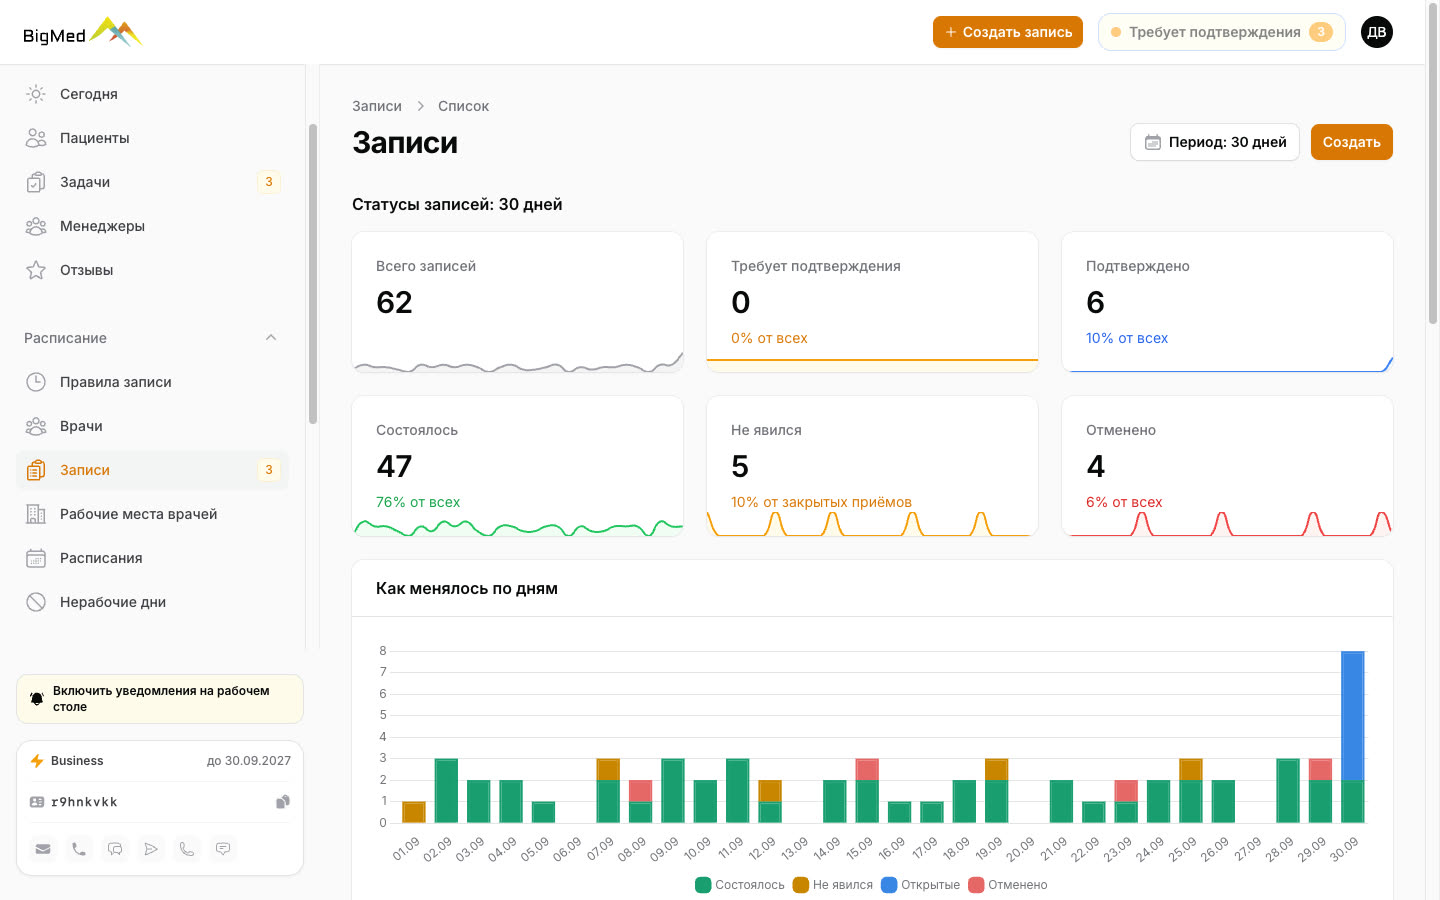
Task: Open the Требует подтверждения indicator in the header
Action: pyautogui.click(x=1221, y=32)
